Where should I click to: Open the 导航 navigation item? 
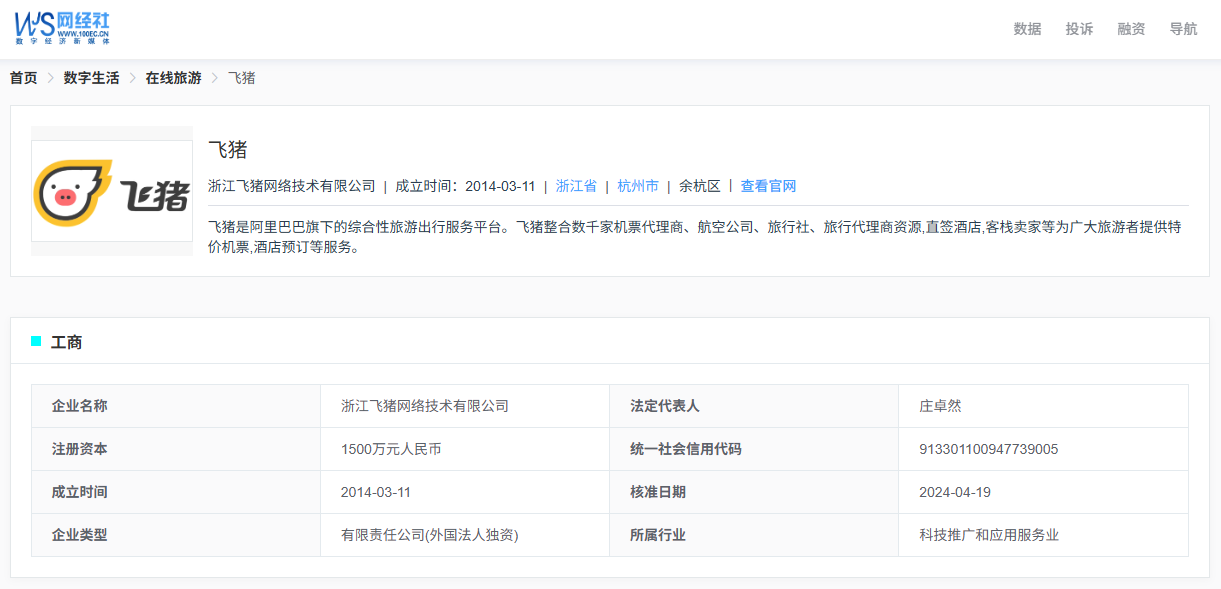coord(1183,29)
